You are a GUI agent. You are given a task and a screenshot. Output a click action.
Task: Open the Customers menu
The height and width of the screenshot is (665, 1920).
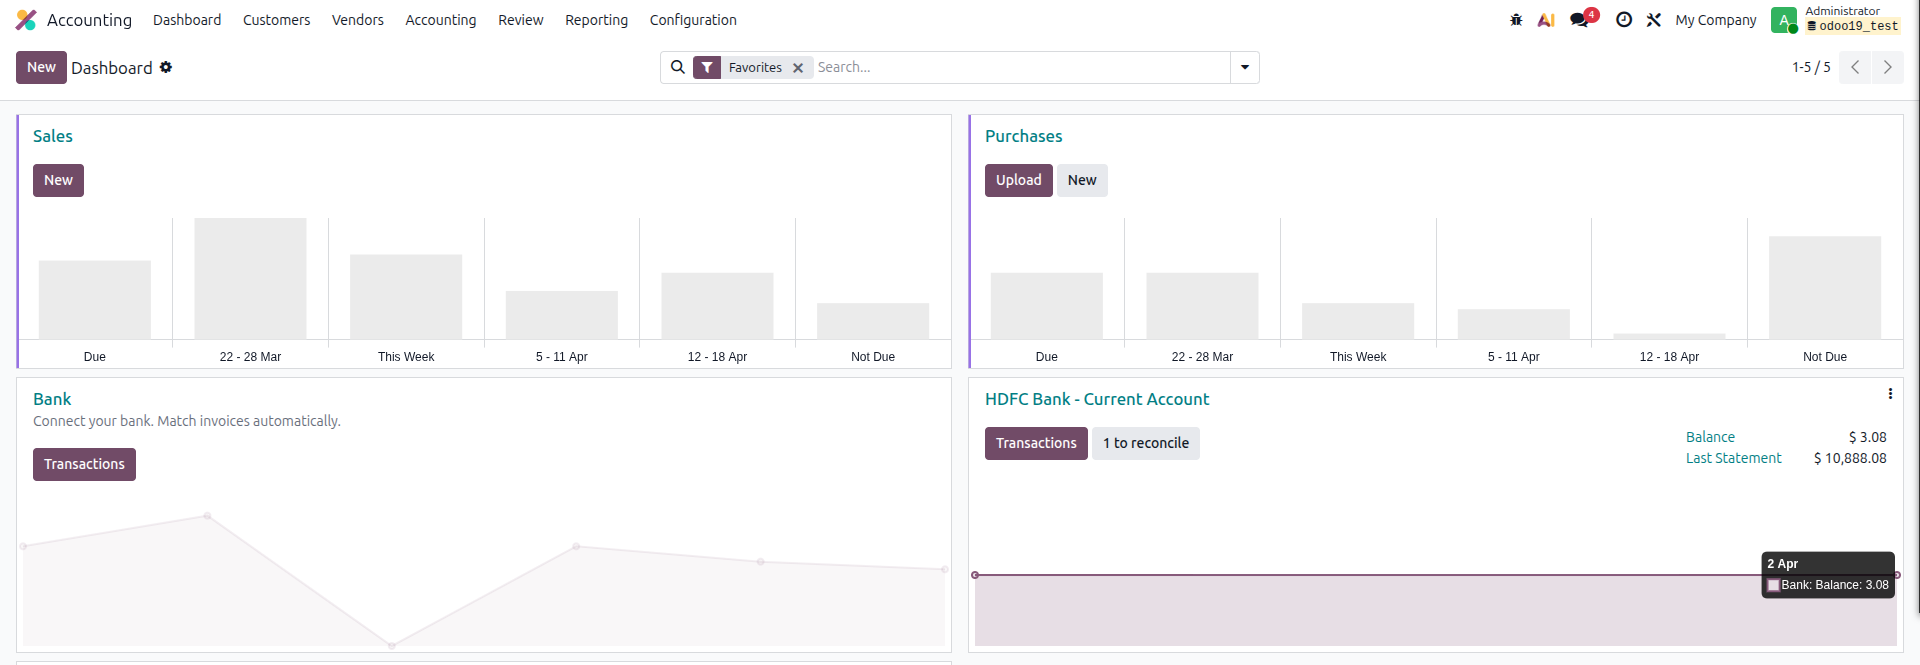[276, 20]
